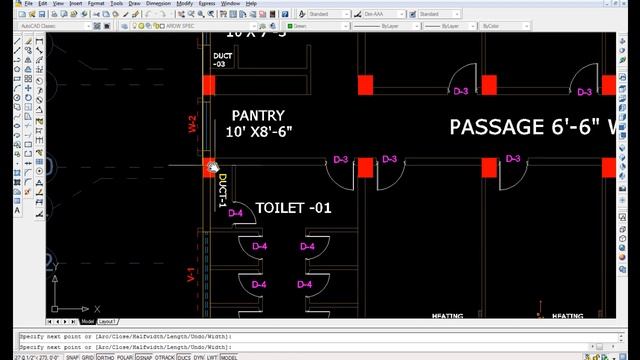The width and height of the screenshot is (640, 360).
Task: Click the first-tab navigation arrow
Action: pos(49,322)
